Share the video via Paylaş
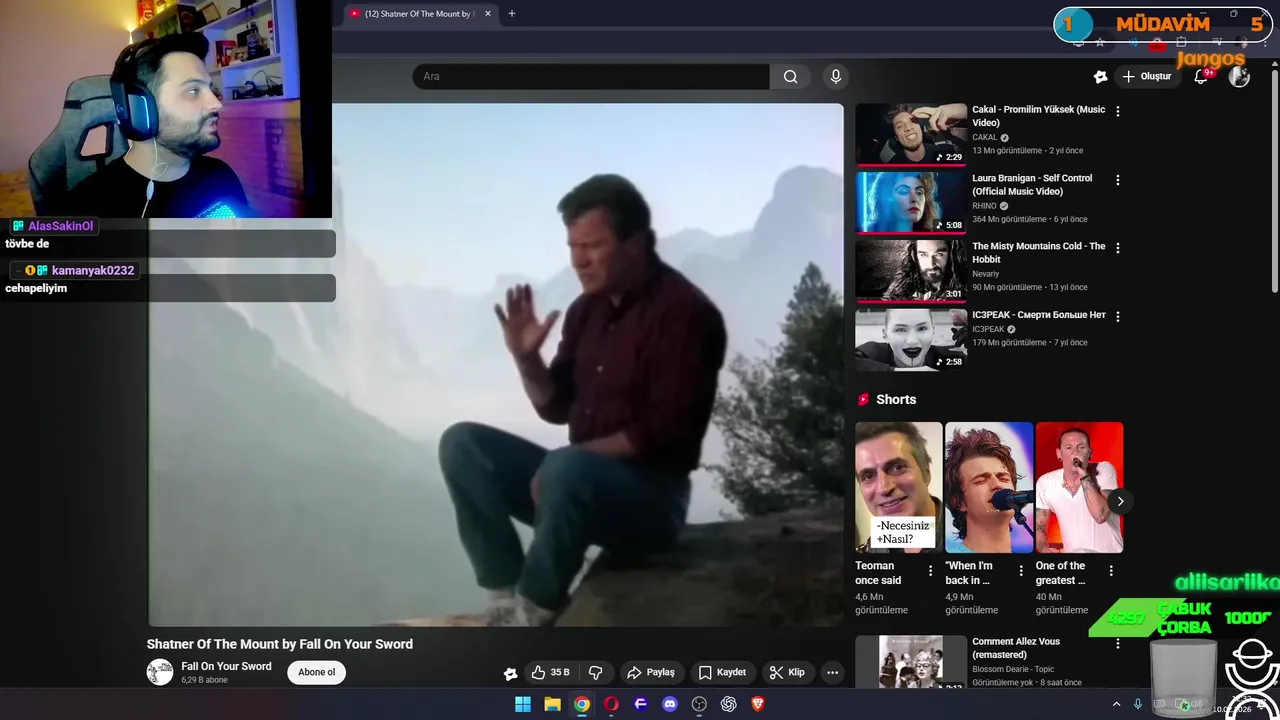Image resolution: width=1280 pixels, height=720 pixels. click(651, 672)
